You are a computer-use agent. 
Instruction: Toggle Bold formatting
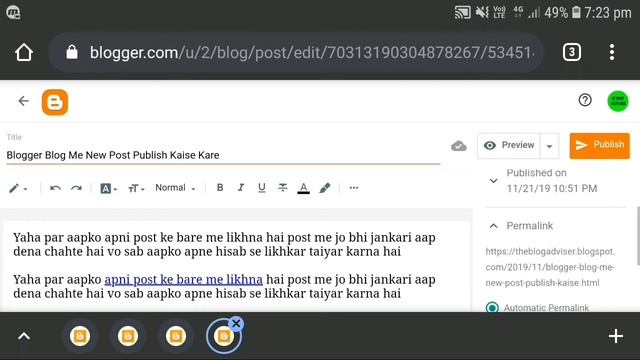(x=220, y=188)
